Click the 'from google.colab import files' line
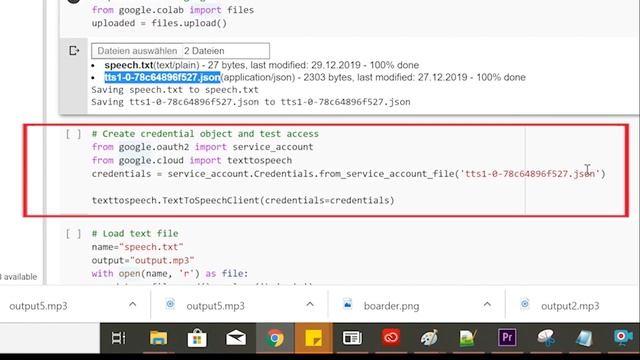This screenshot has height=360, width=640. [173, 10]
